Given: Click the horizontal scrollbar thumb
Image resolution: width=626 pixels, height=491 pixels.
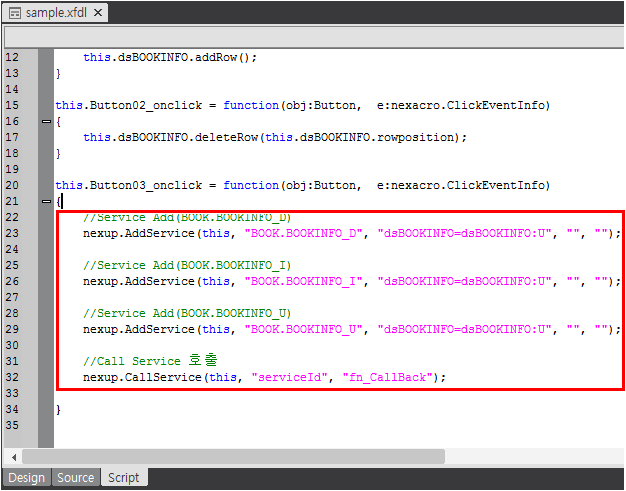Looking at the screenshot, I should 234,456.
